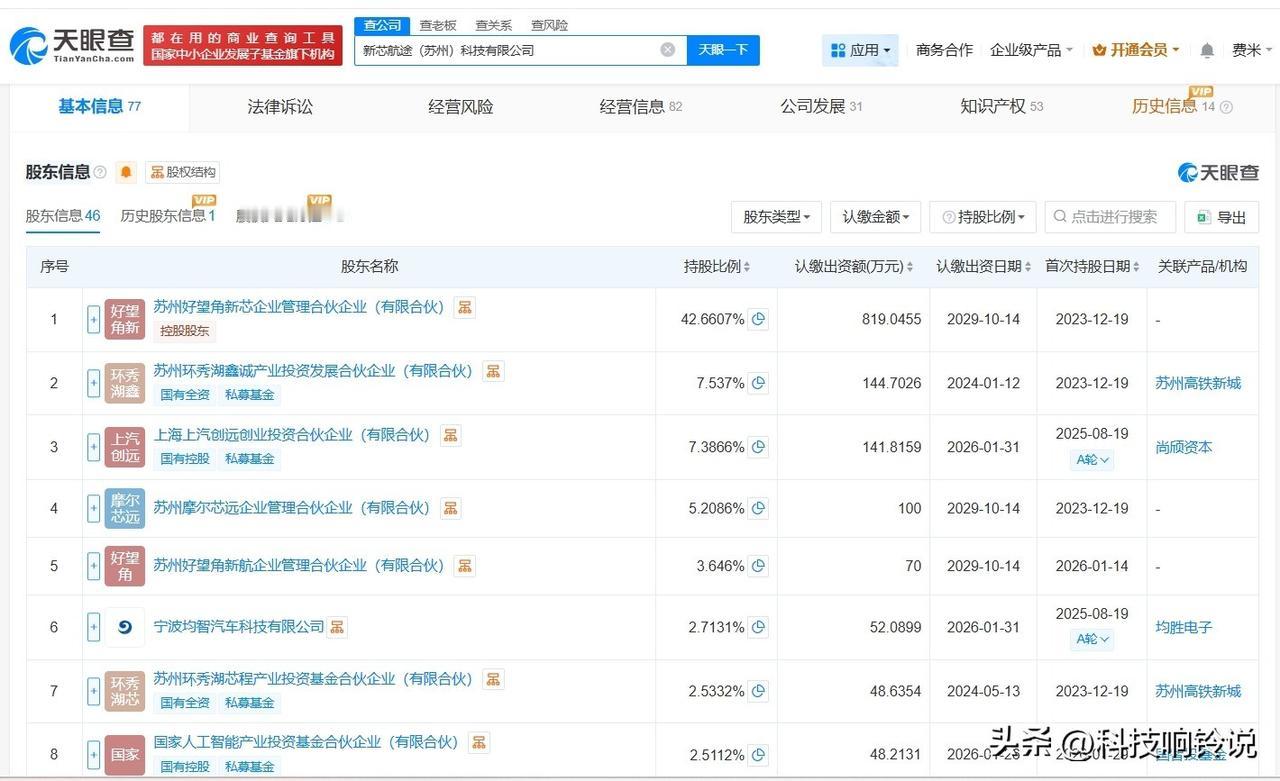
Task: Open the 企业级产品 dropdown menu
Action: 1031,50
